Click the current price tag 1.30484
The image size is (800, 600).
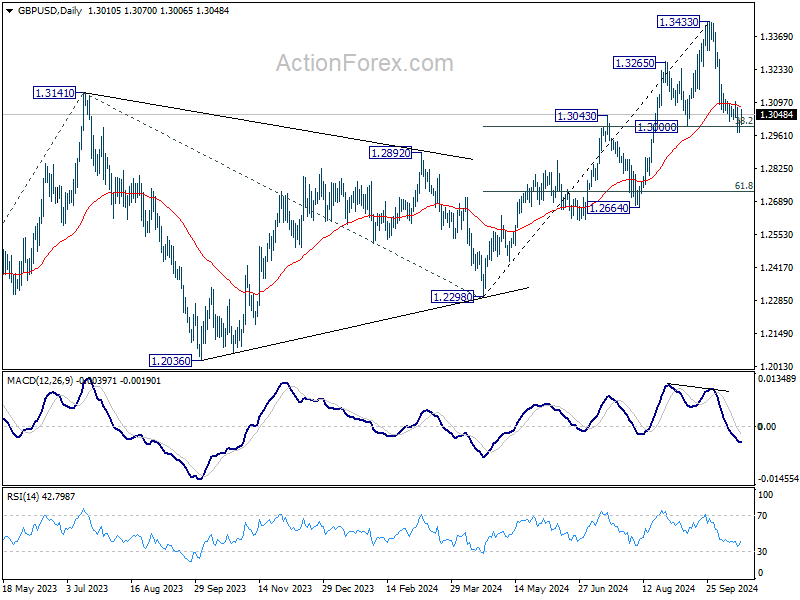coord(777,115)
